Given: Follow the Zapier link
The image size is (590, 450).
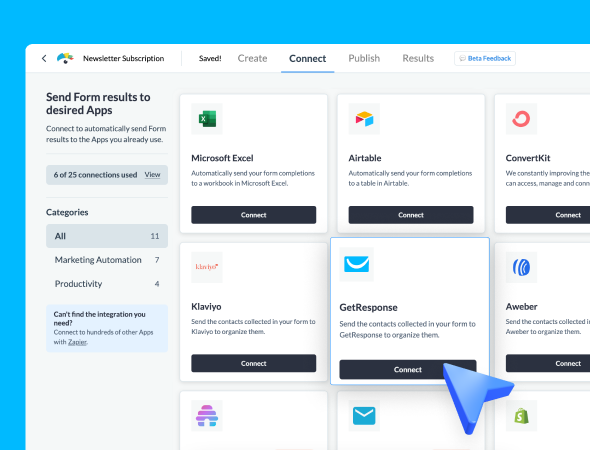Looking at the screenshot, I should [77, 342].
